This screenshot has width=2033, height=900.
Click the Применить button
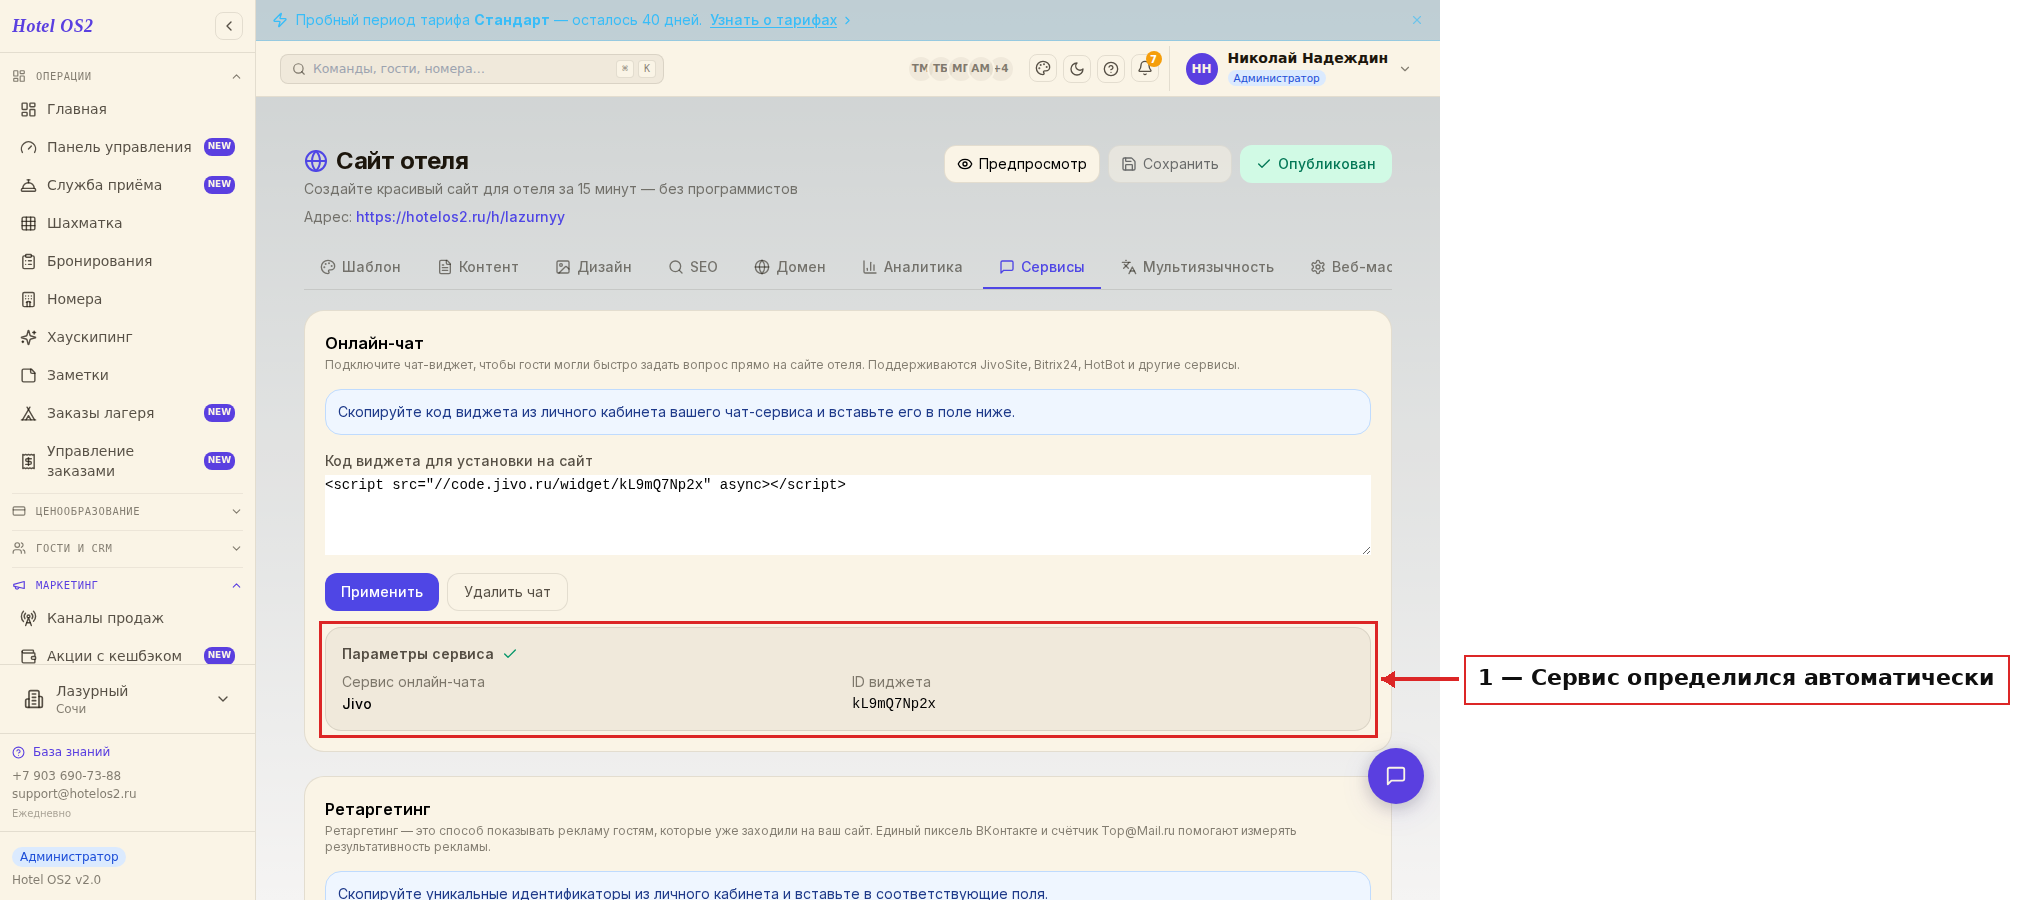(x=382, y=592)
